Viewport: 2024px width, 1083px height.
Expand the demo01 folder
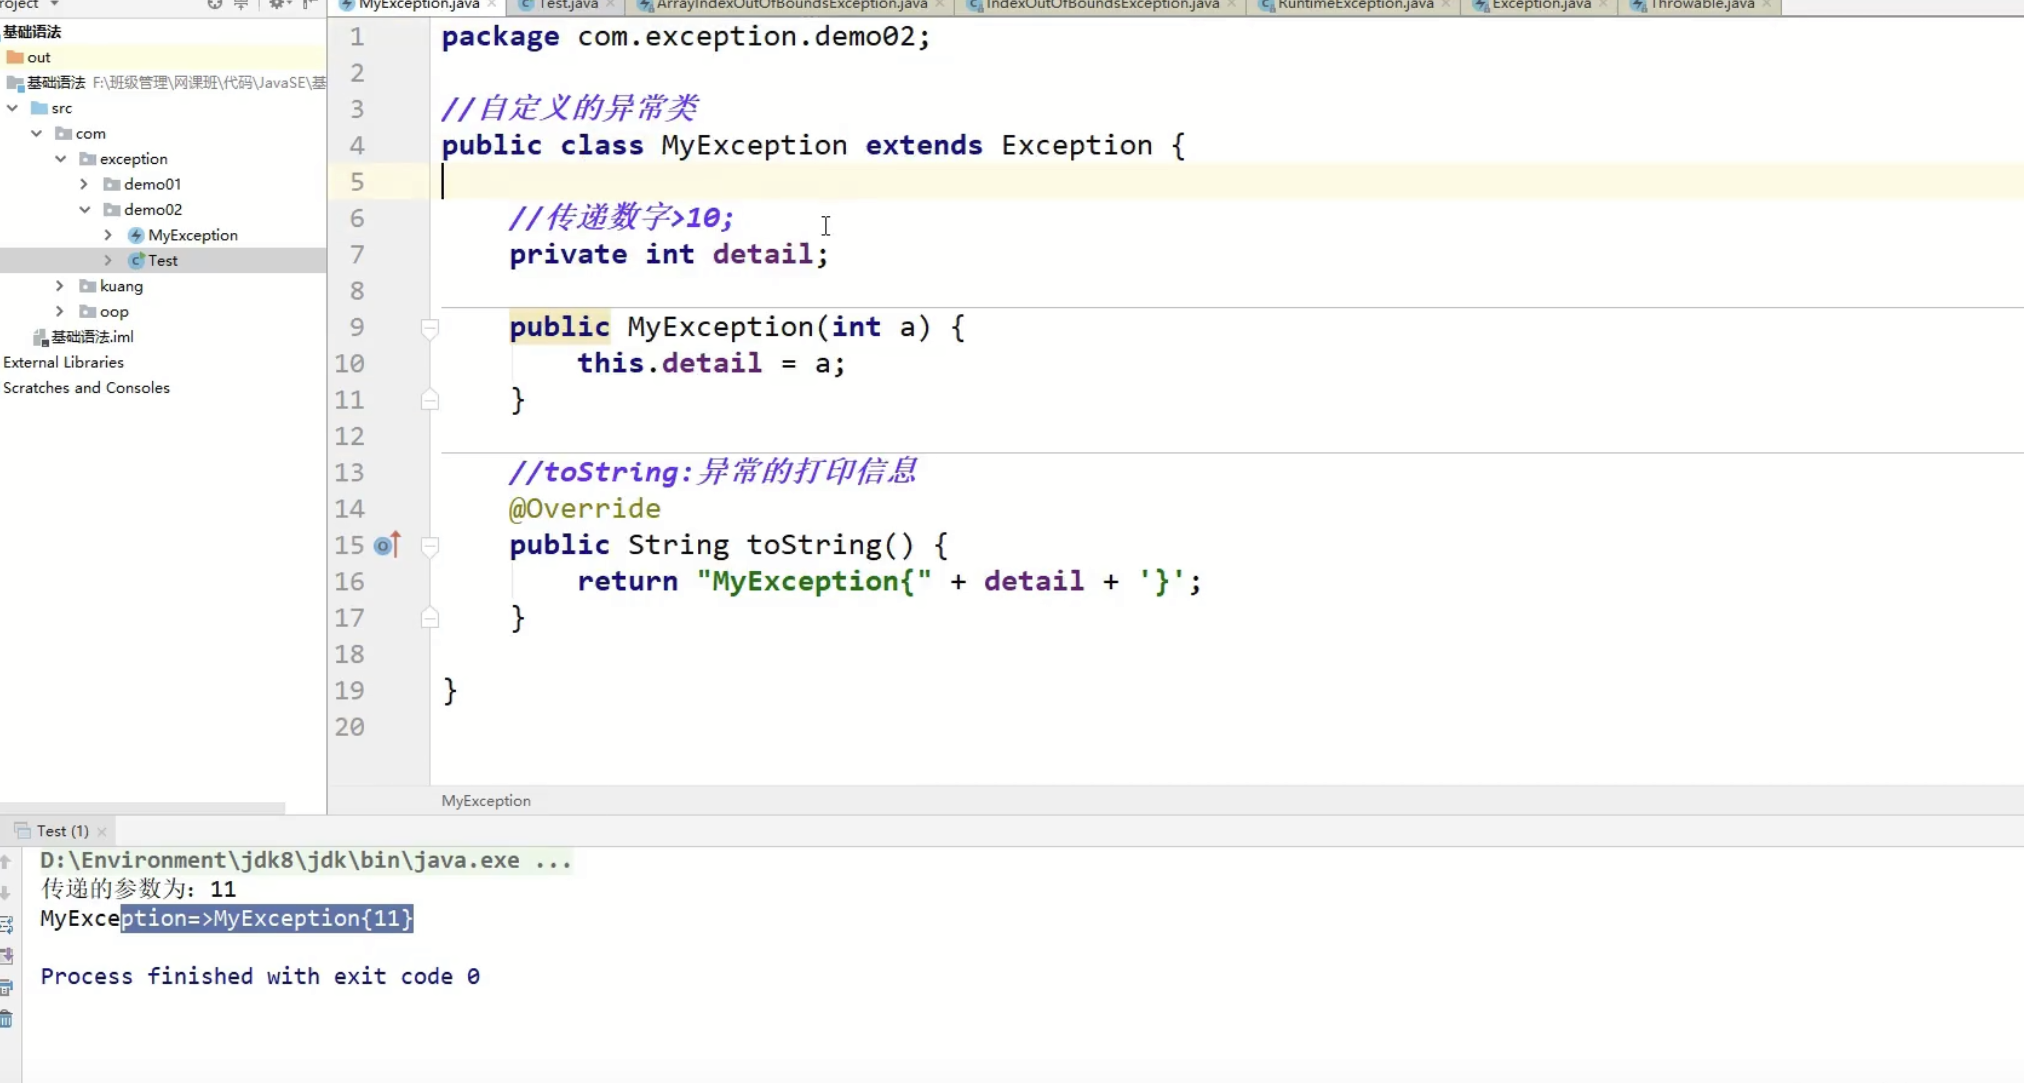pyautogui.click(x=84, y=184)
